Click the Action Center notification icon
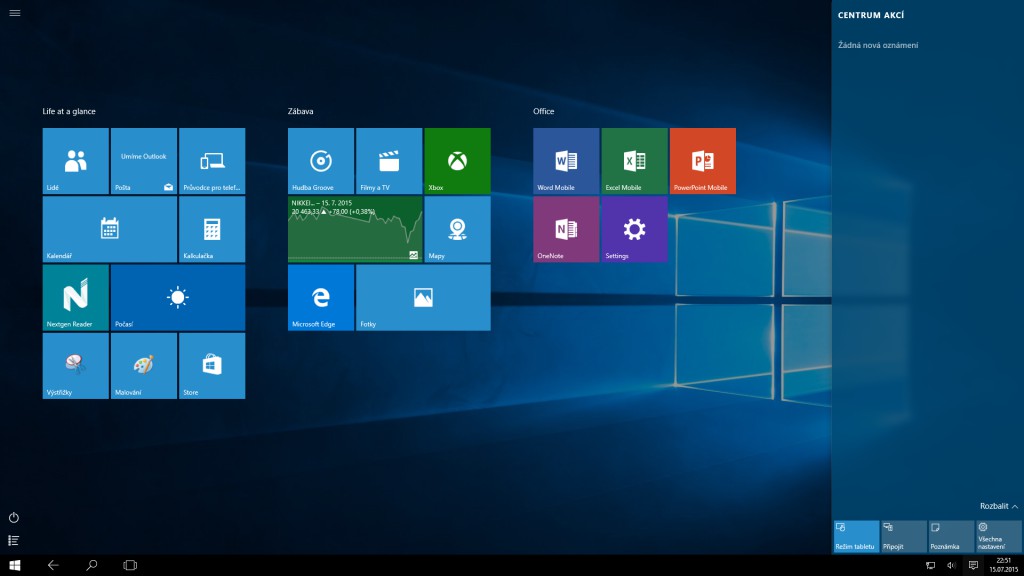 coord(973,566)
